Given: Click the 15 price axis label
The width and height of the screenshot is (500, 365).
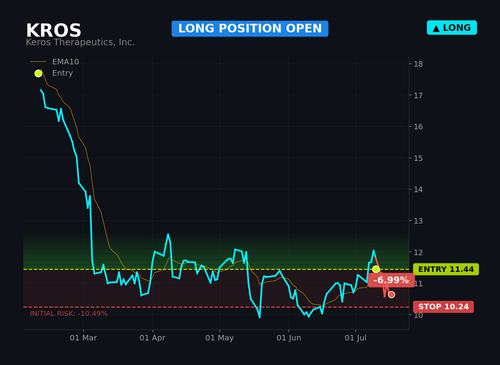Looking at the screenshot, I should click(x=418, y=158).
